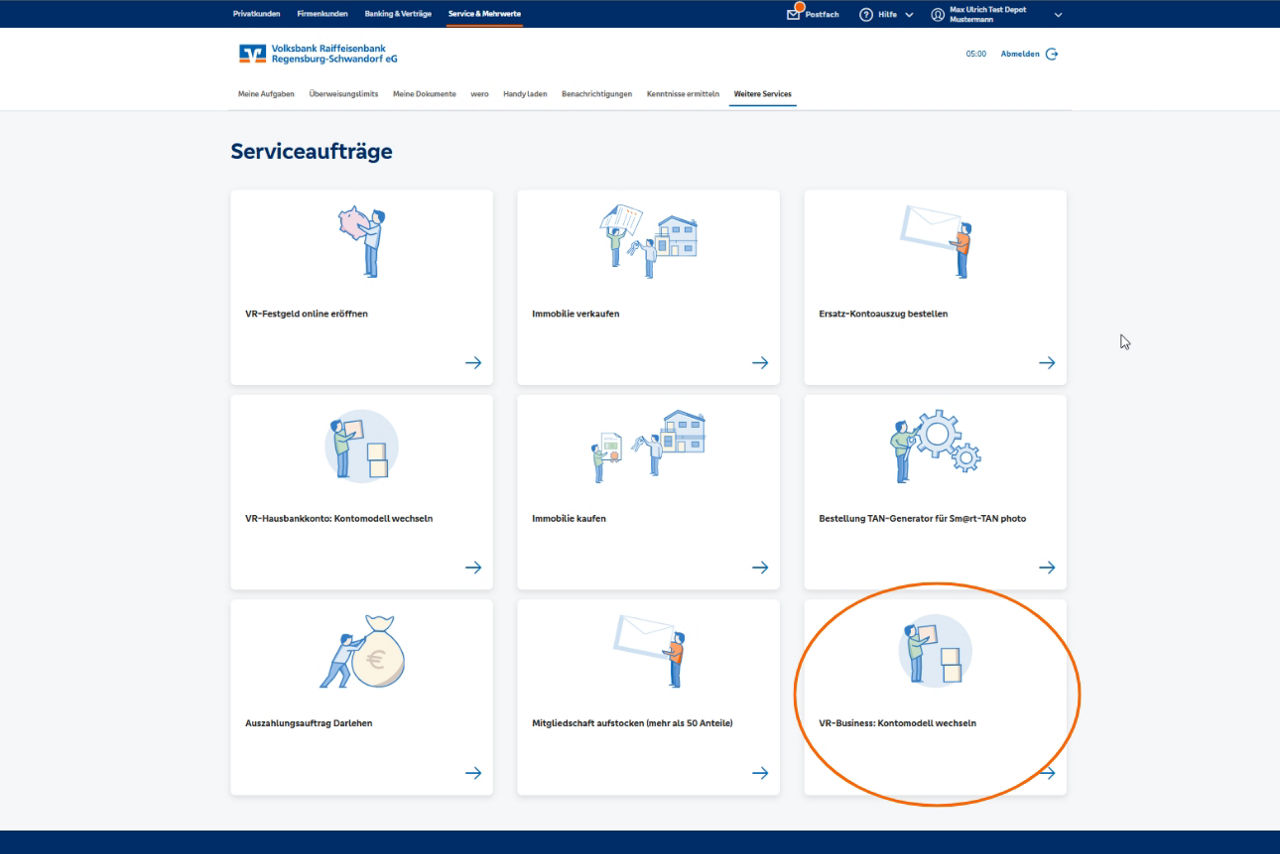This screenshot has width=1280, height=854.
Task: Switch to the Benachrichtigungen tab
Action: (596, 93)
